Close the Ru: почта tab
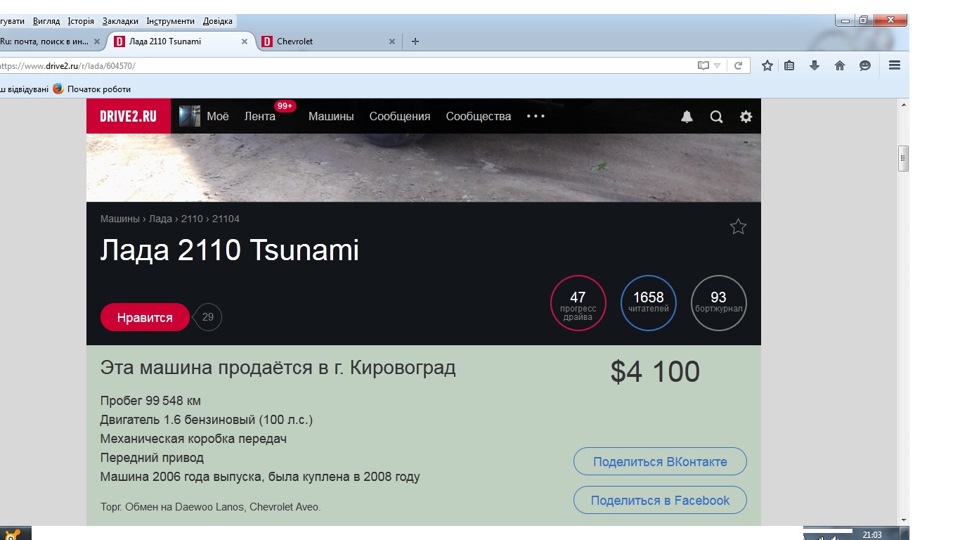Screen dimensions: 960x540 [96, 42]
